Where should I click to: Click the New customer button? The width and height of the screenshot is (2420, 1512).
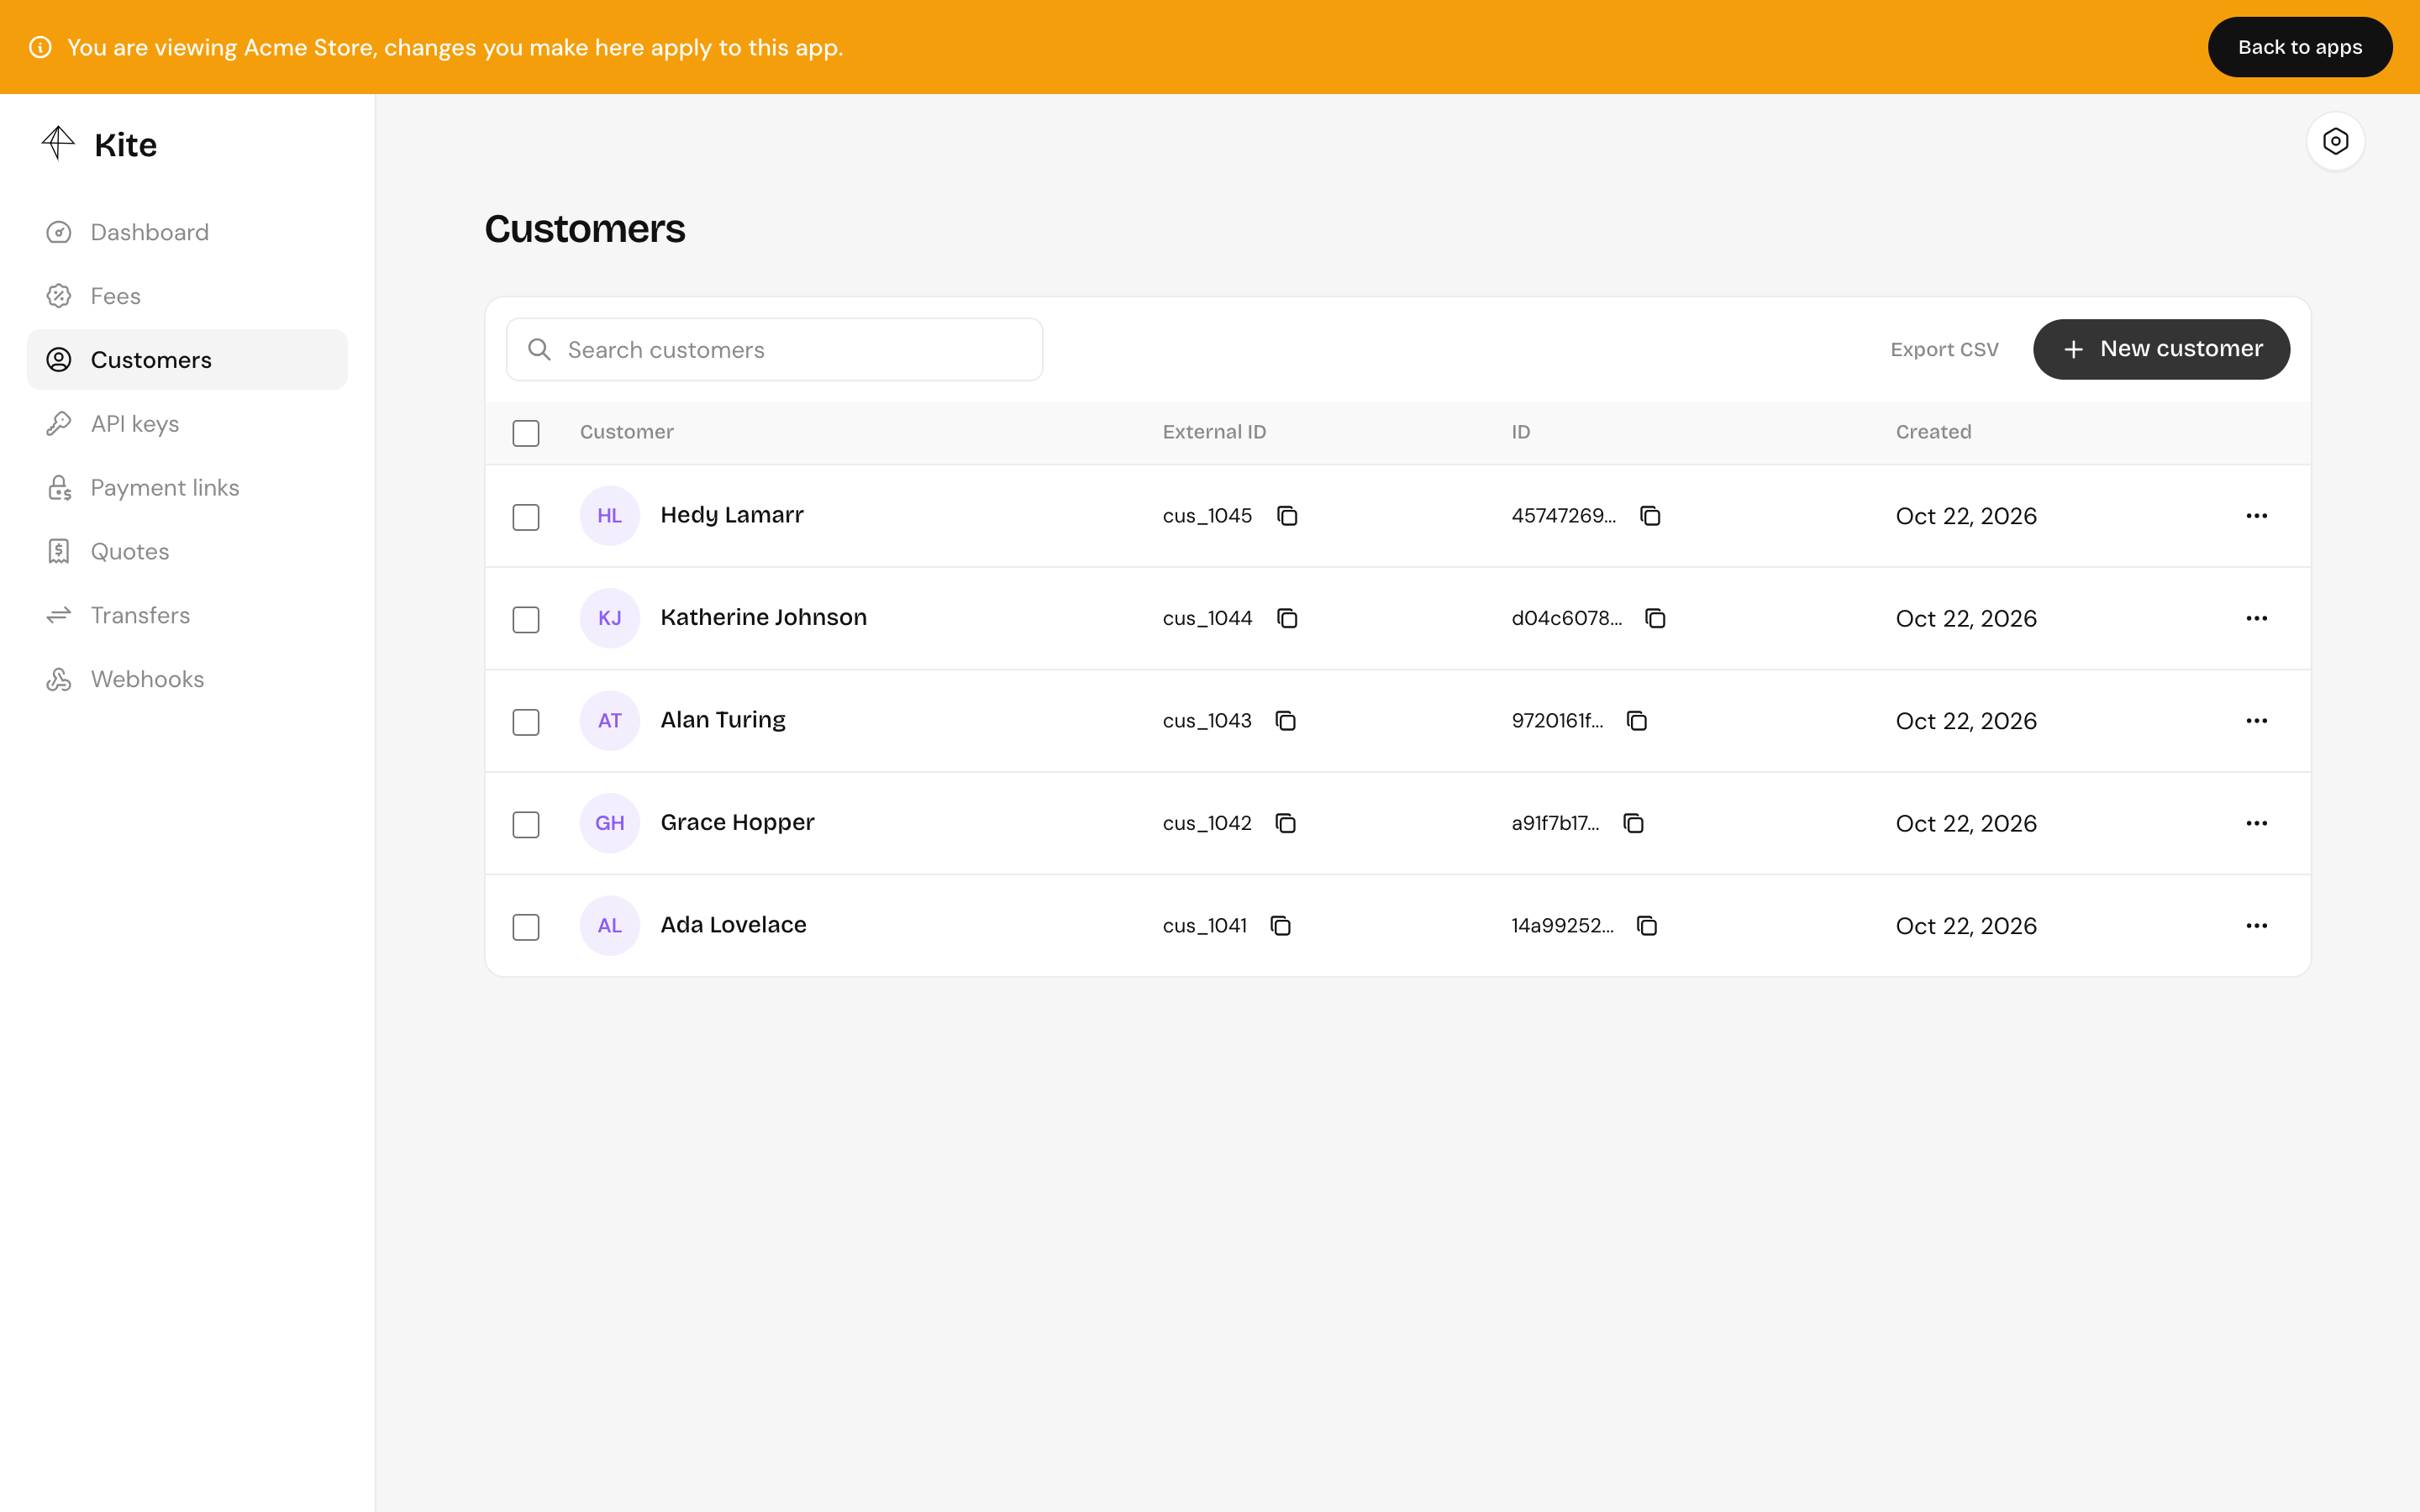pos(2161,349)
